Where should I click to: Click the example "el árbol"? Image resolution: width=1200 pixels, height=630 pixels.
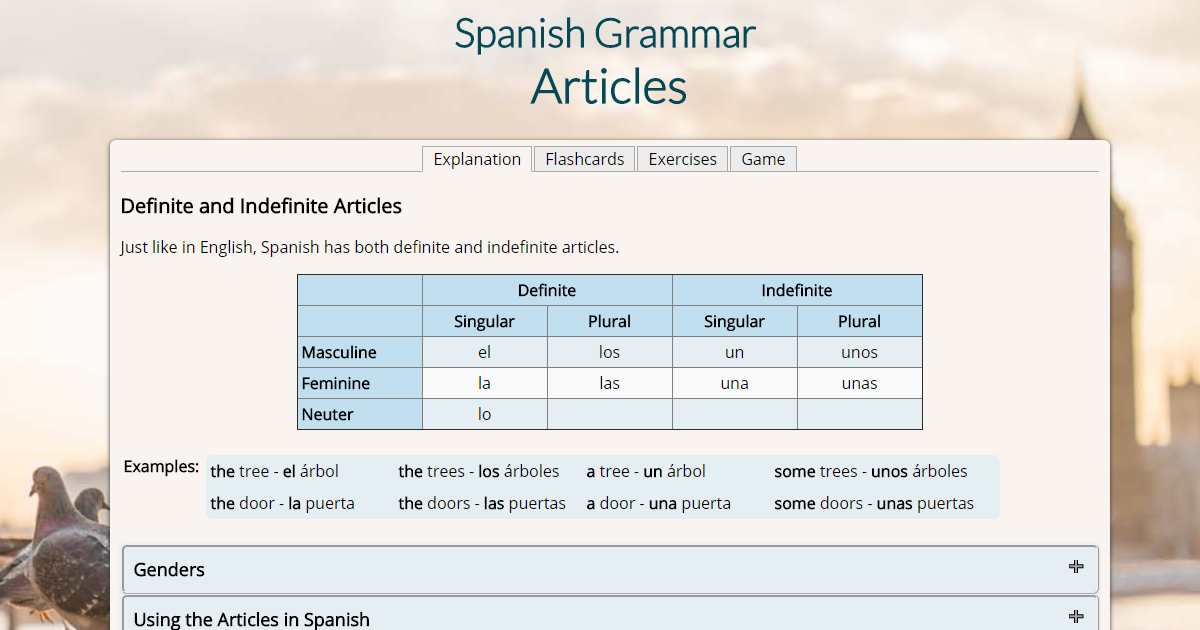click(313, 470)
